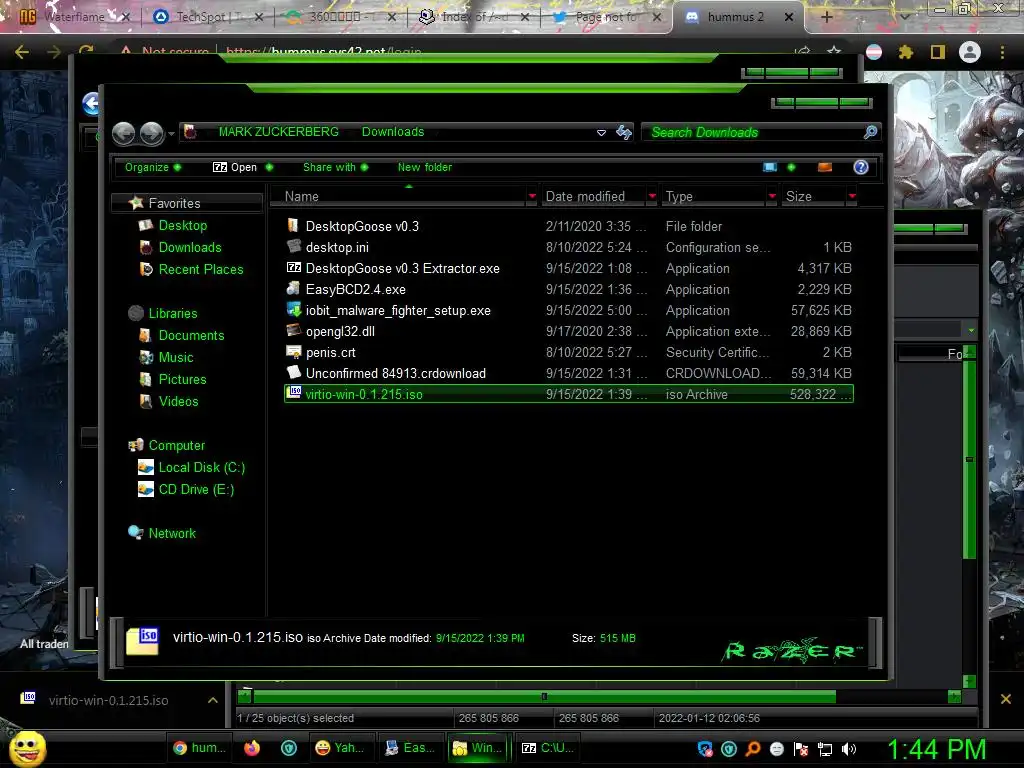
Task: Expand the Open button dropdown arrow
Action: 269,167
